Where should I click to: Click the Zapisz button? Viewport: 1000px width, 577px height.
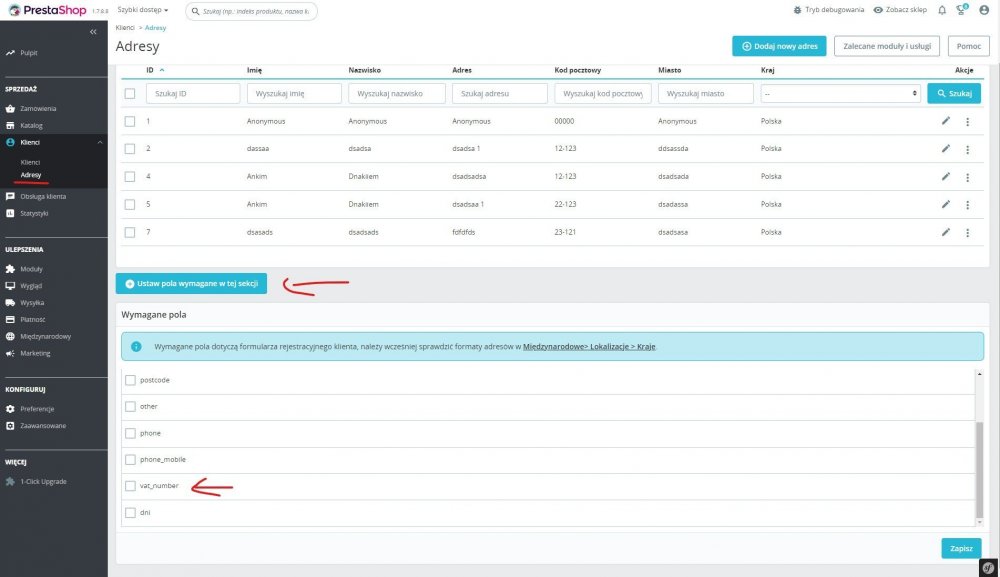click(961, 548)
